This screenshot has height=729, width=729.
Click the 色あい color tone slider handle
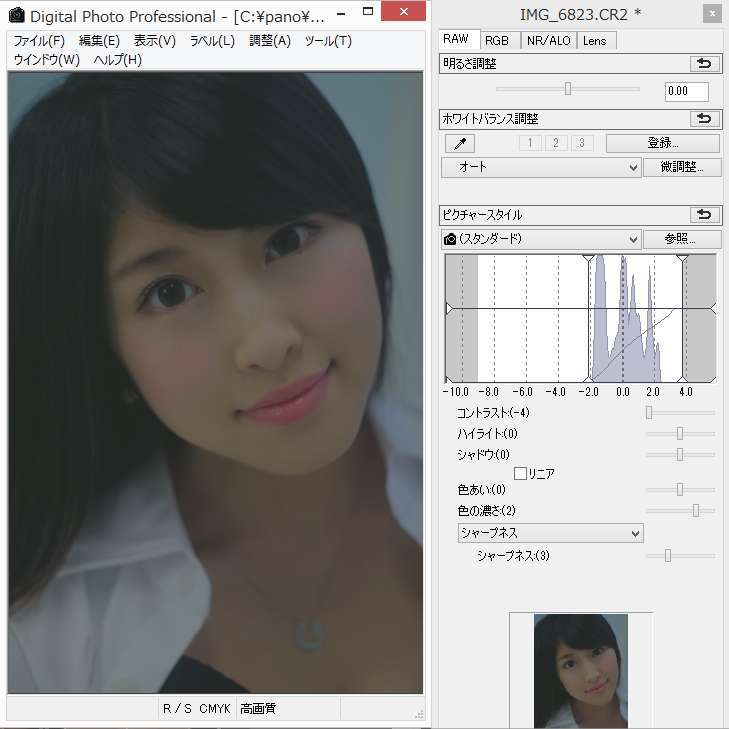[680, 489]
